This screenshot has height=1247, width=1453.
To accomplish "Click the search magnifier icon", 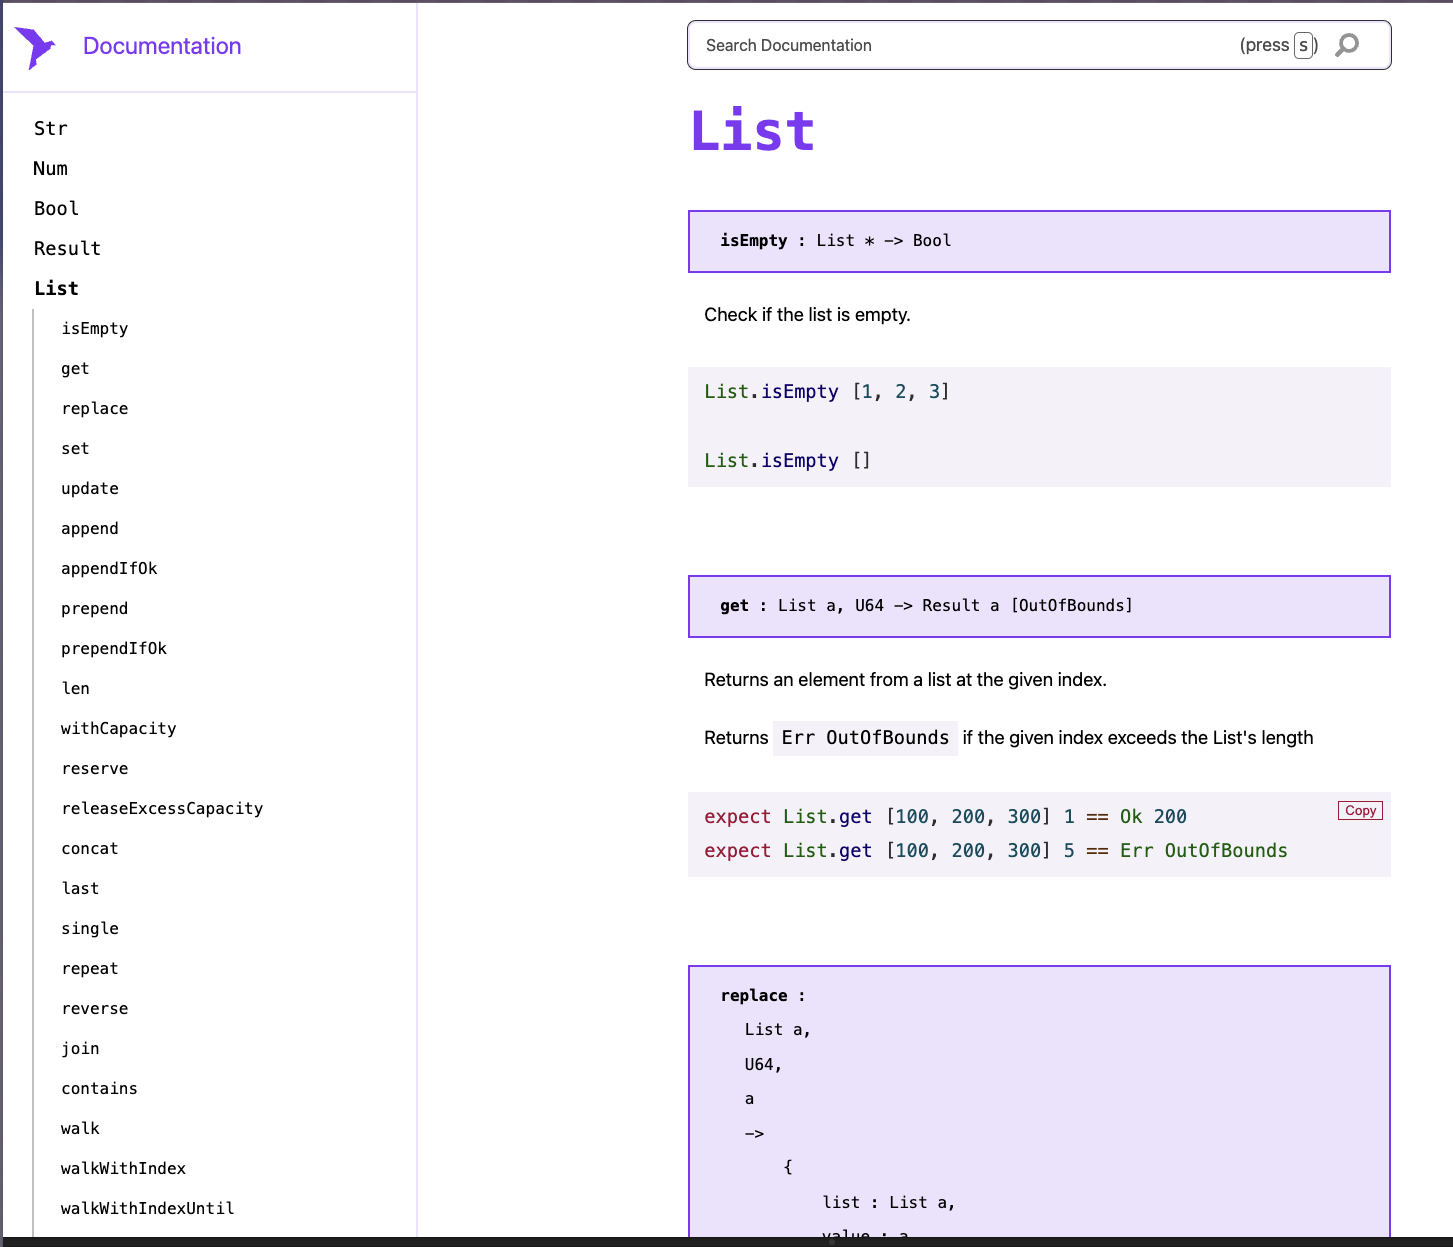I will click(1347, 45).
